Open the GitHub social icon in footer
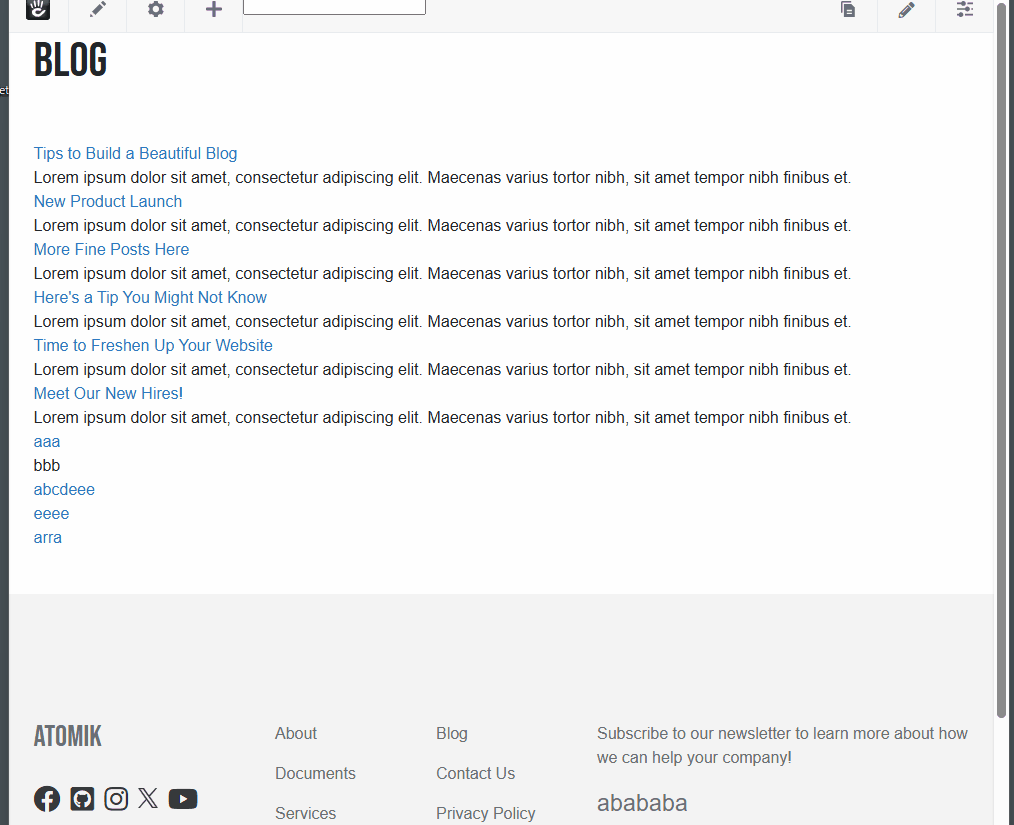Viewport: 1014px width, 825px height. click(82, 798)
